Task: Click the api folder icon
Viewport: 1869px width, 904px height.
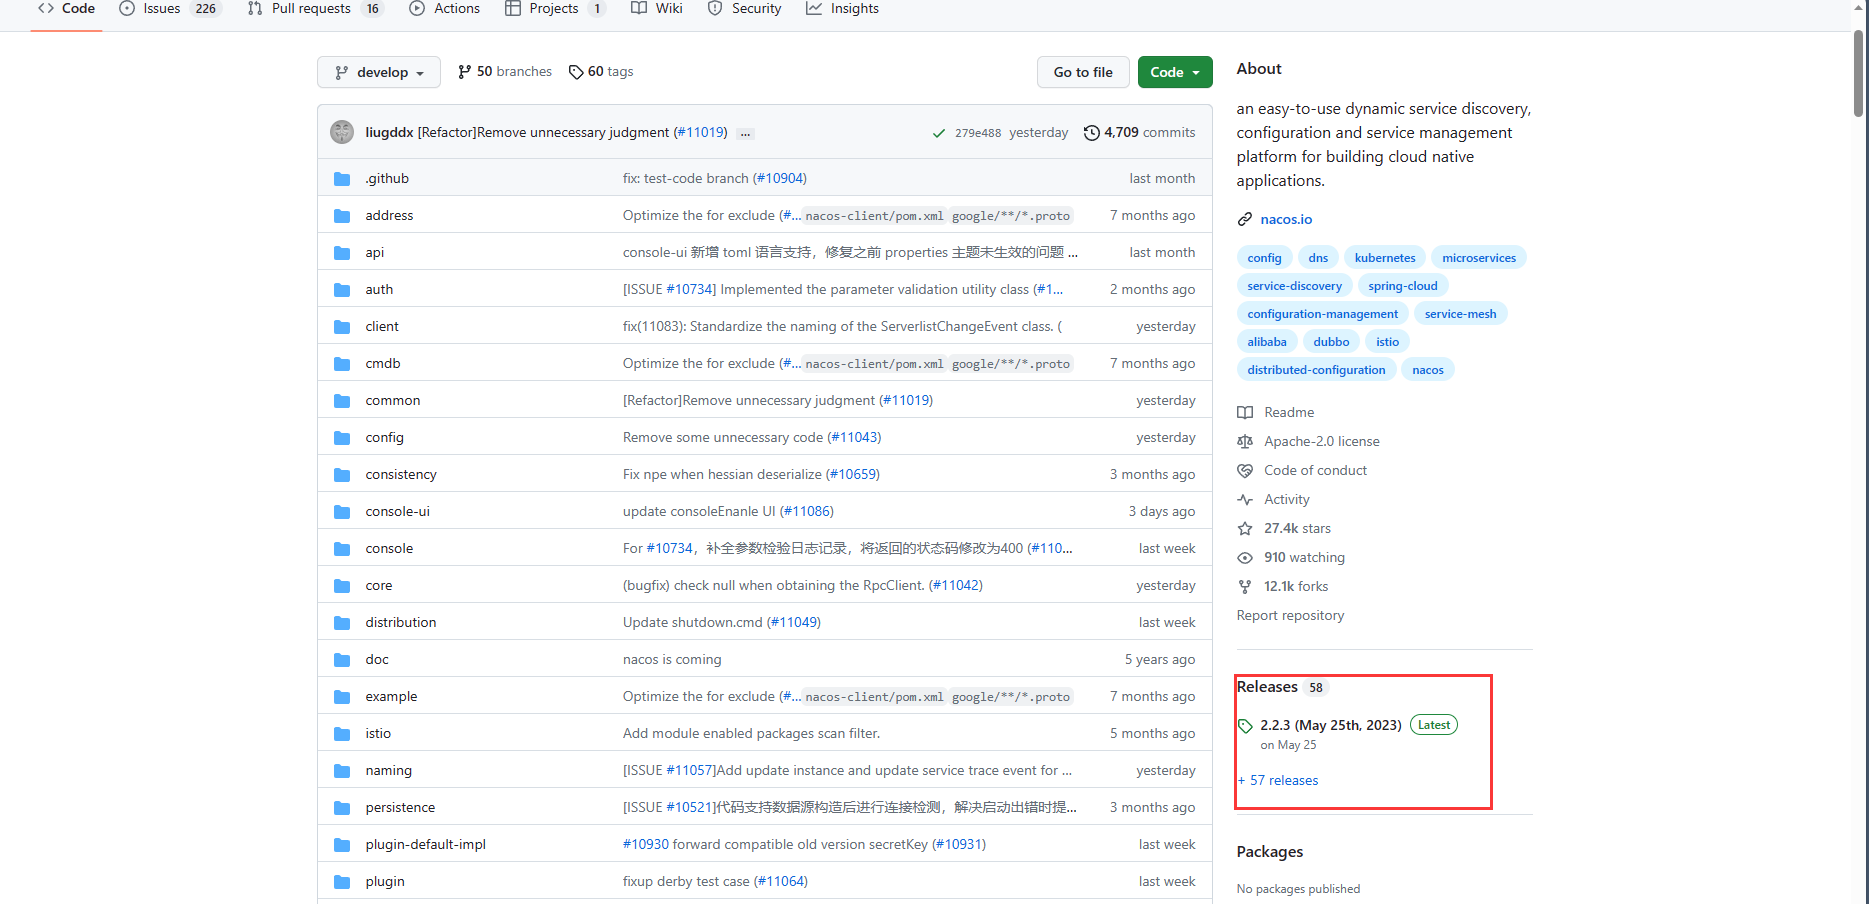Action: [x=342, y=252]
